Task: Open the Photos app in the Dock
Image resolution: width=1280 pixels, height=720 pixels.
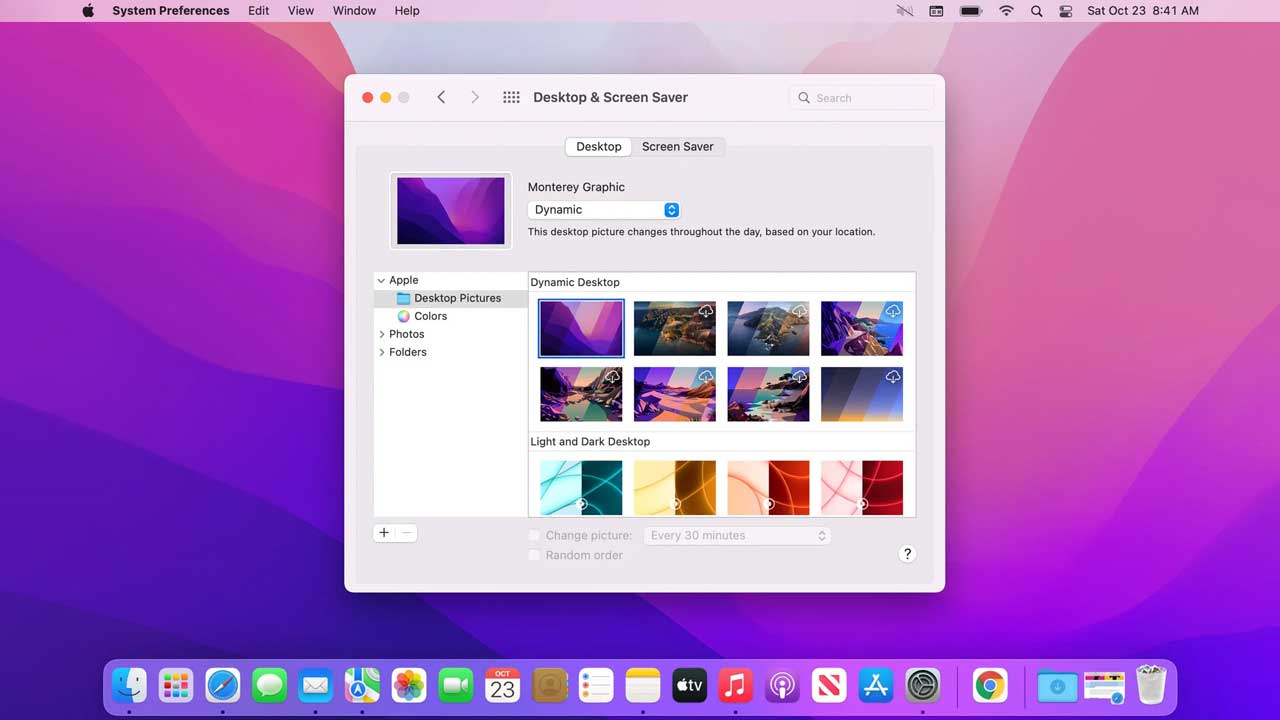Action: pos(409,685)
